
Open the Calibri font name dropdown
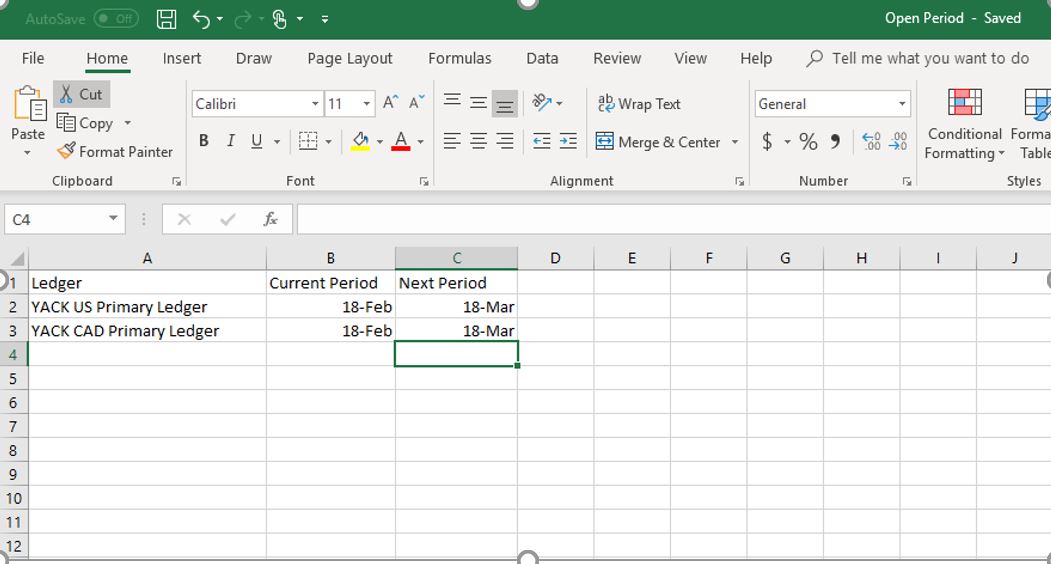pyautogui.click(x=315, y=104)
